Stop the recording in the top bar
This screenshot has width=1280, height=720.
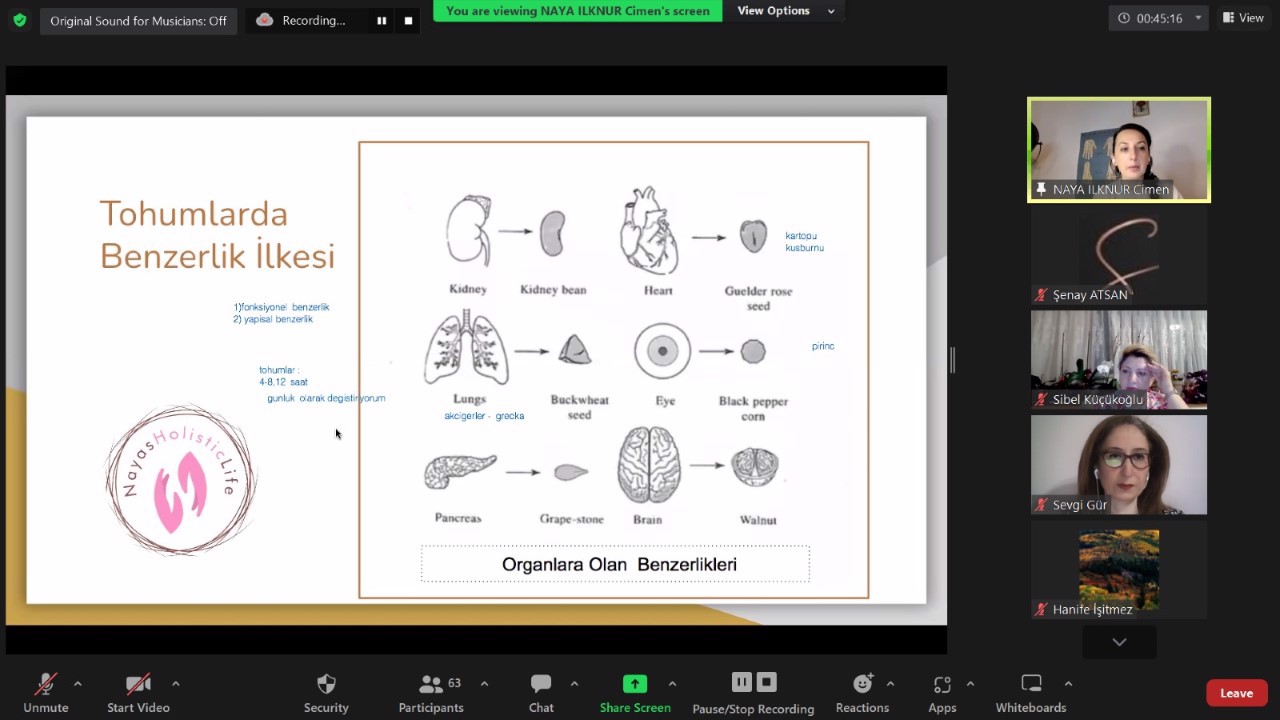coord(408,21)
